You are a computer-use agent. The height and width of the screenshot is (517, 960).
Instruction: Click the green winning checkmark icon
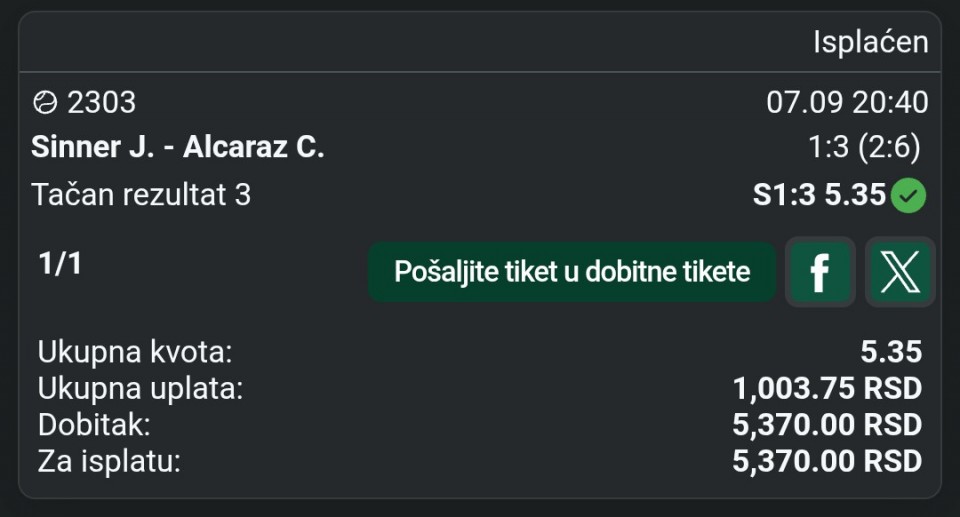point(909,195)
